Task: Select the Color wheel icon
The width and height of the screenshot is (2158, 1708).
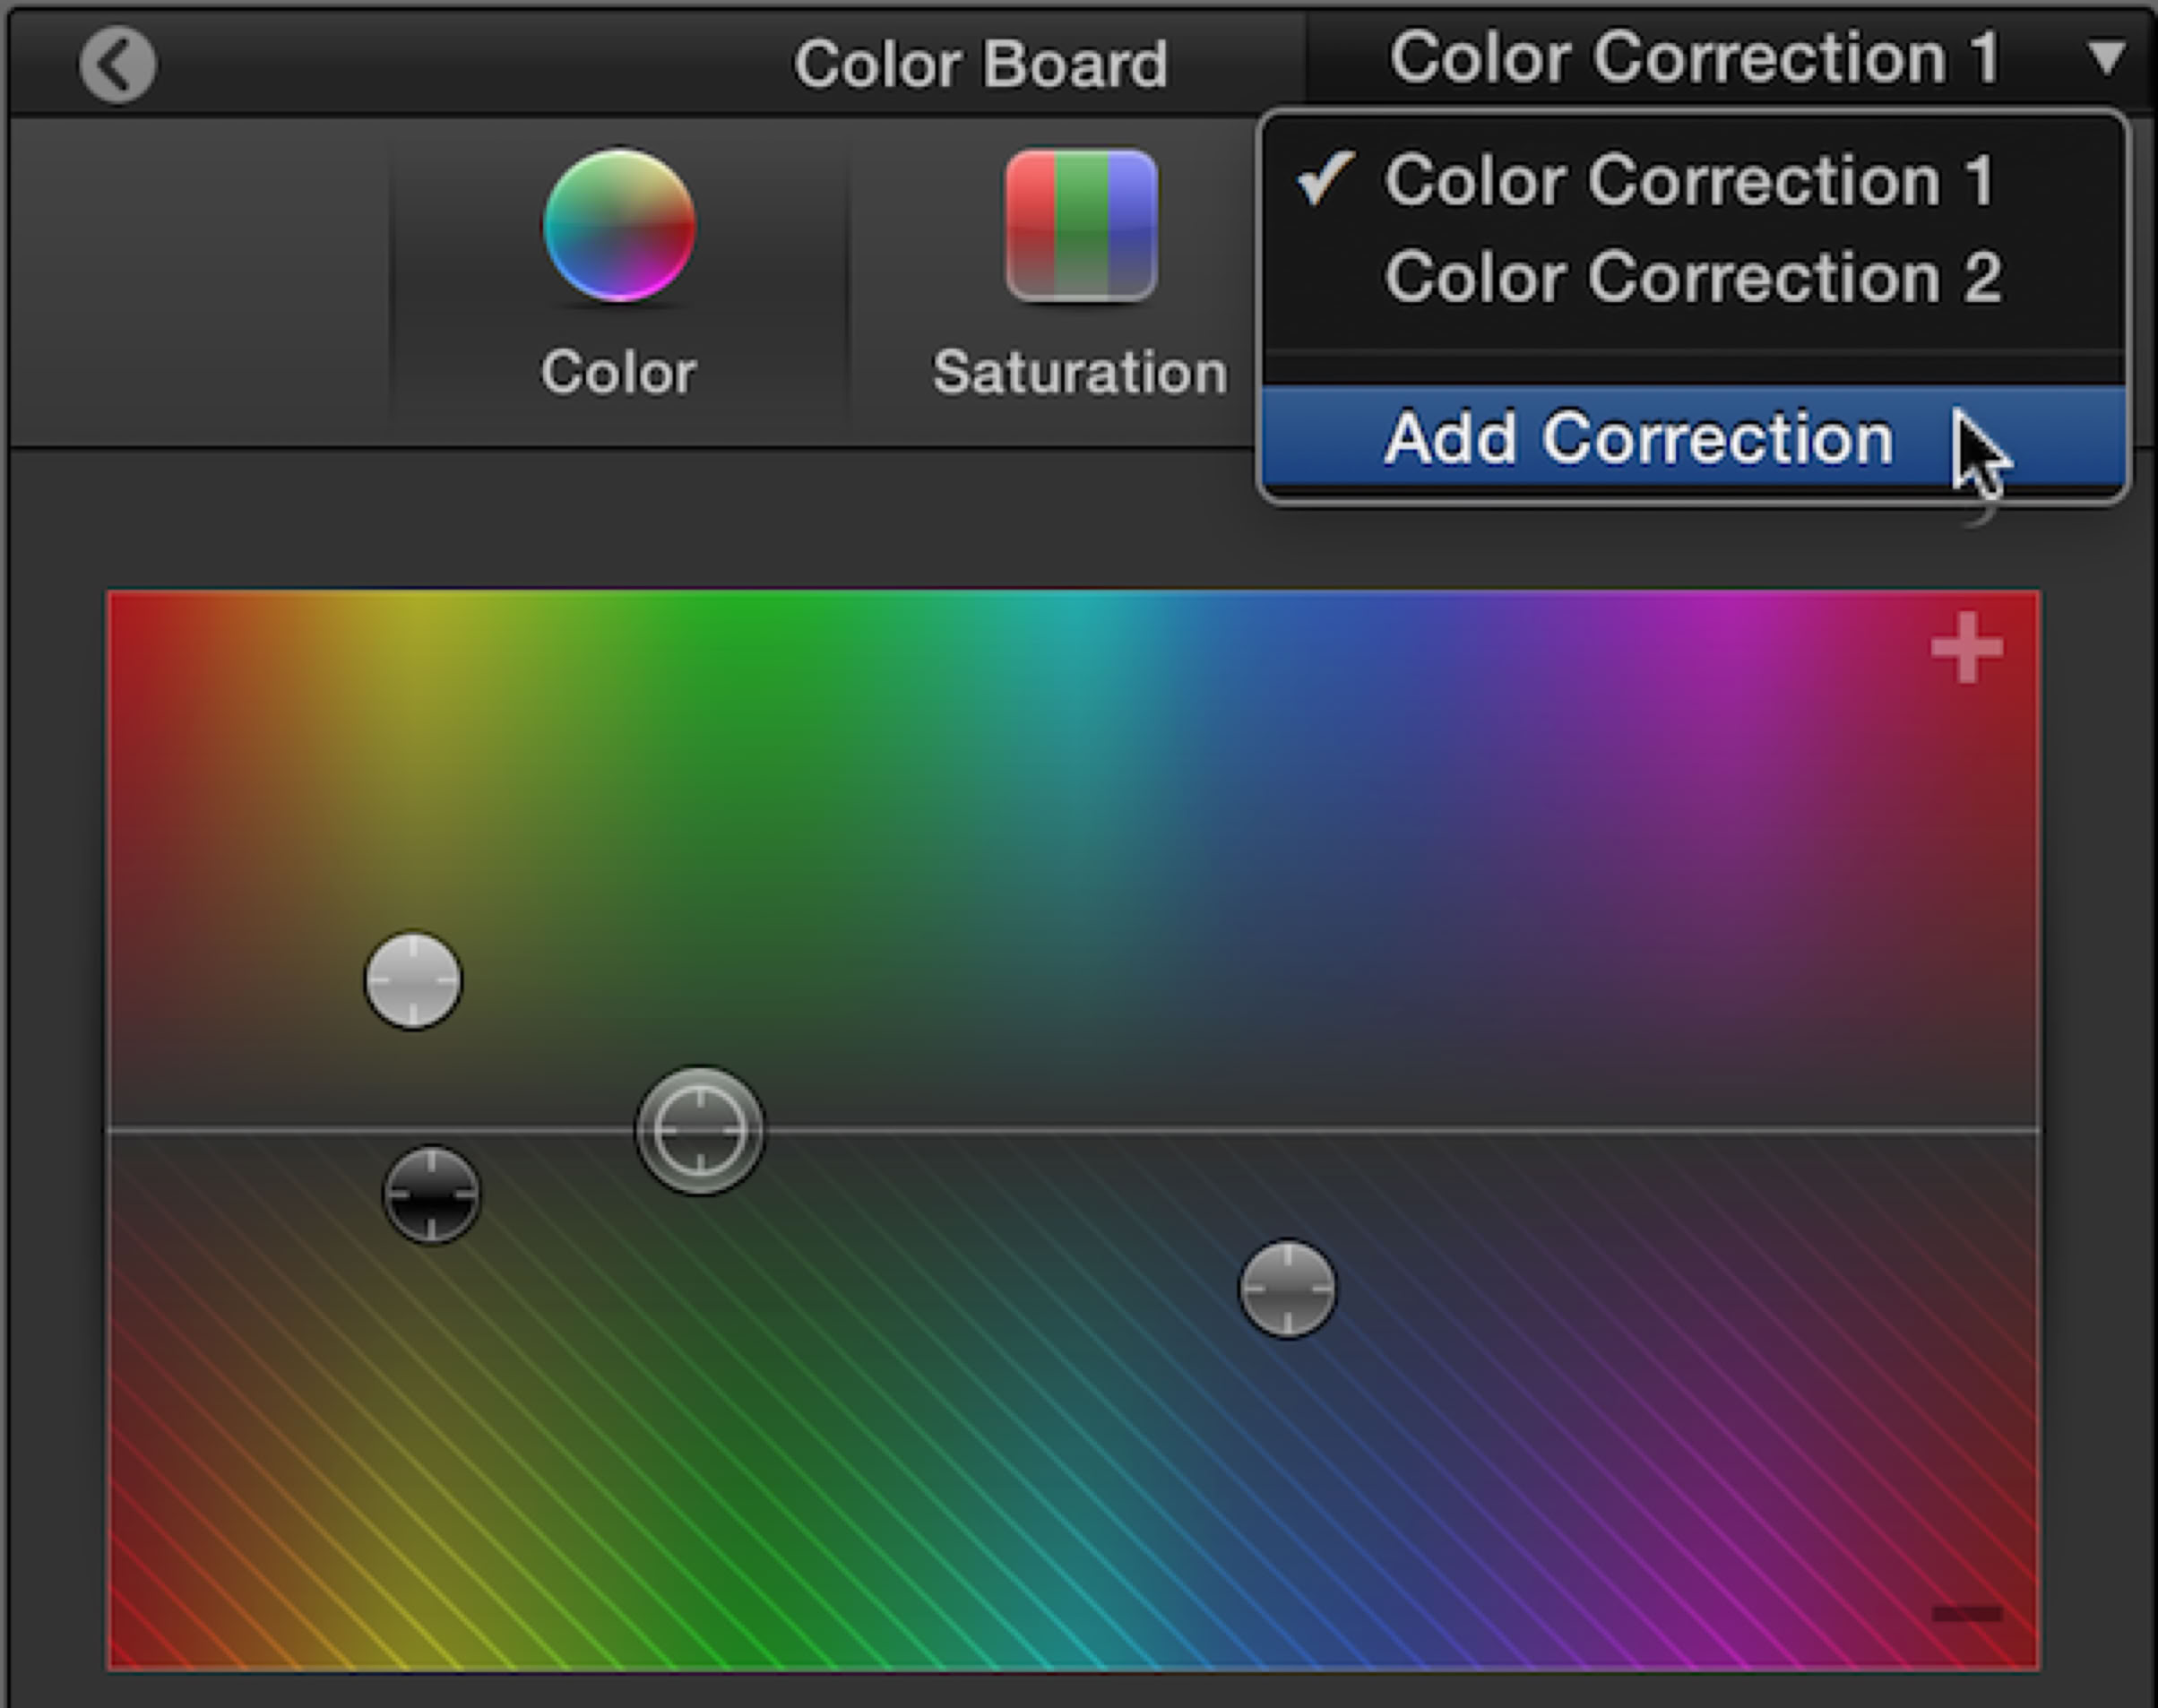Action: [619, 225]
